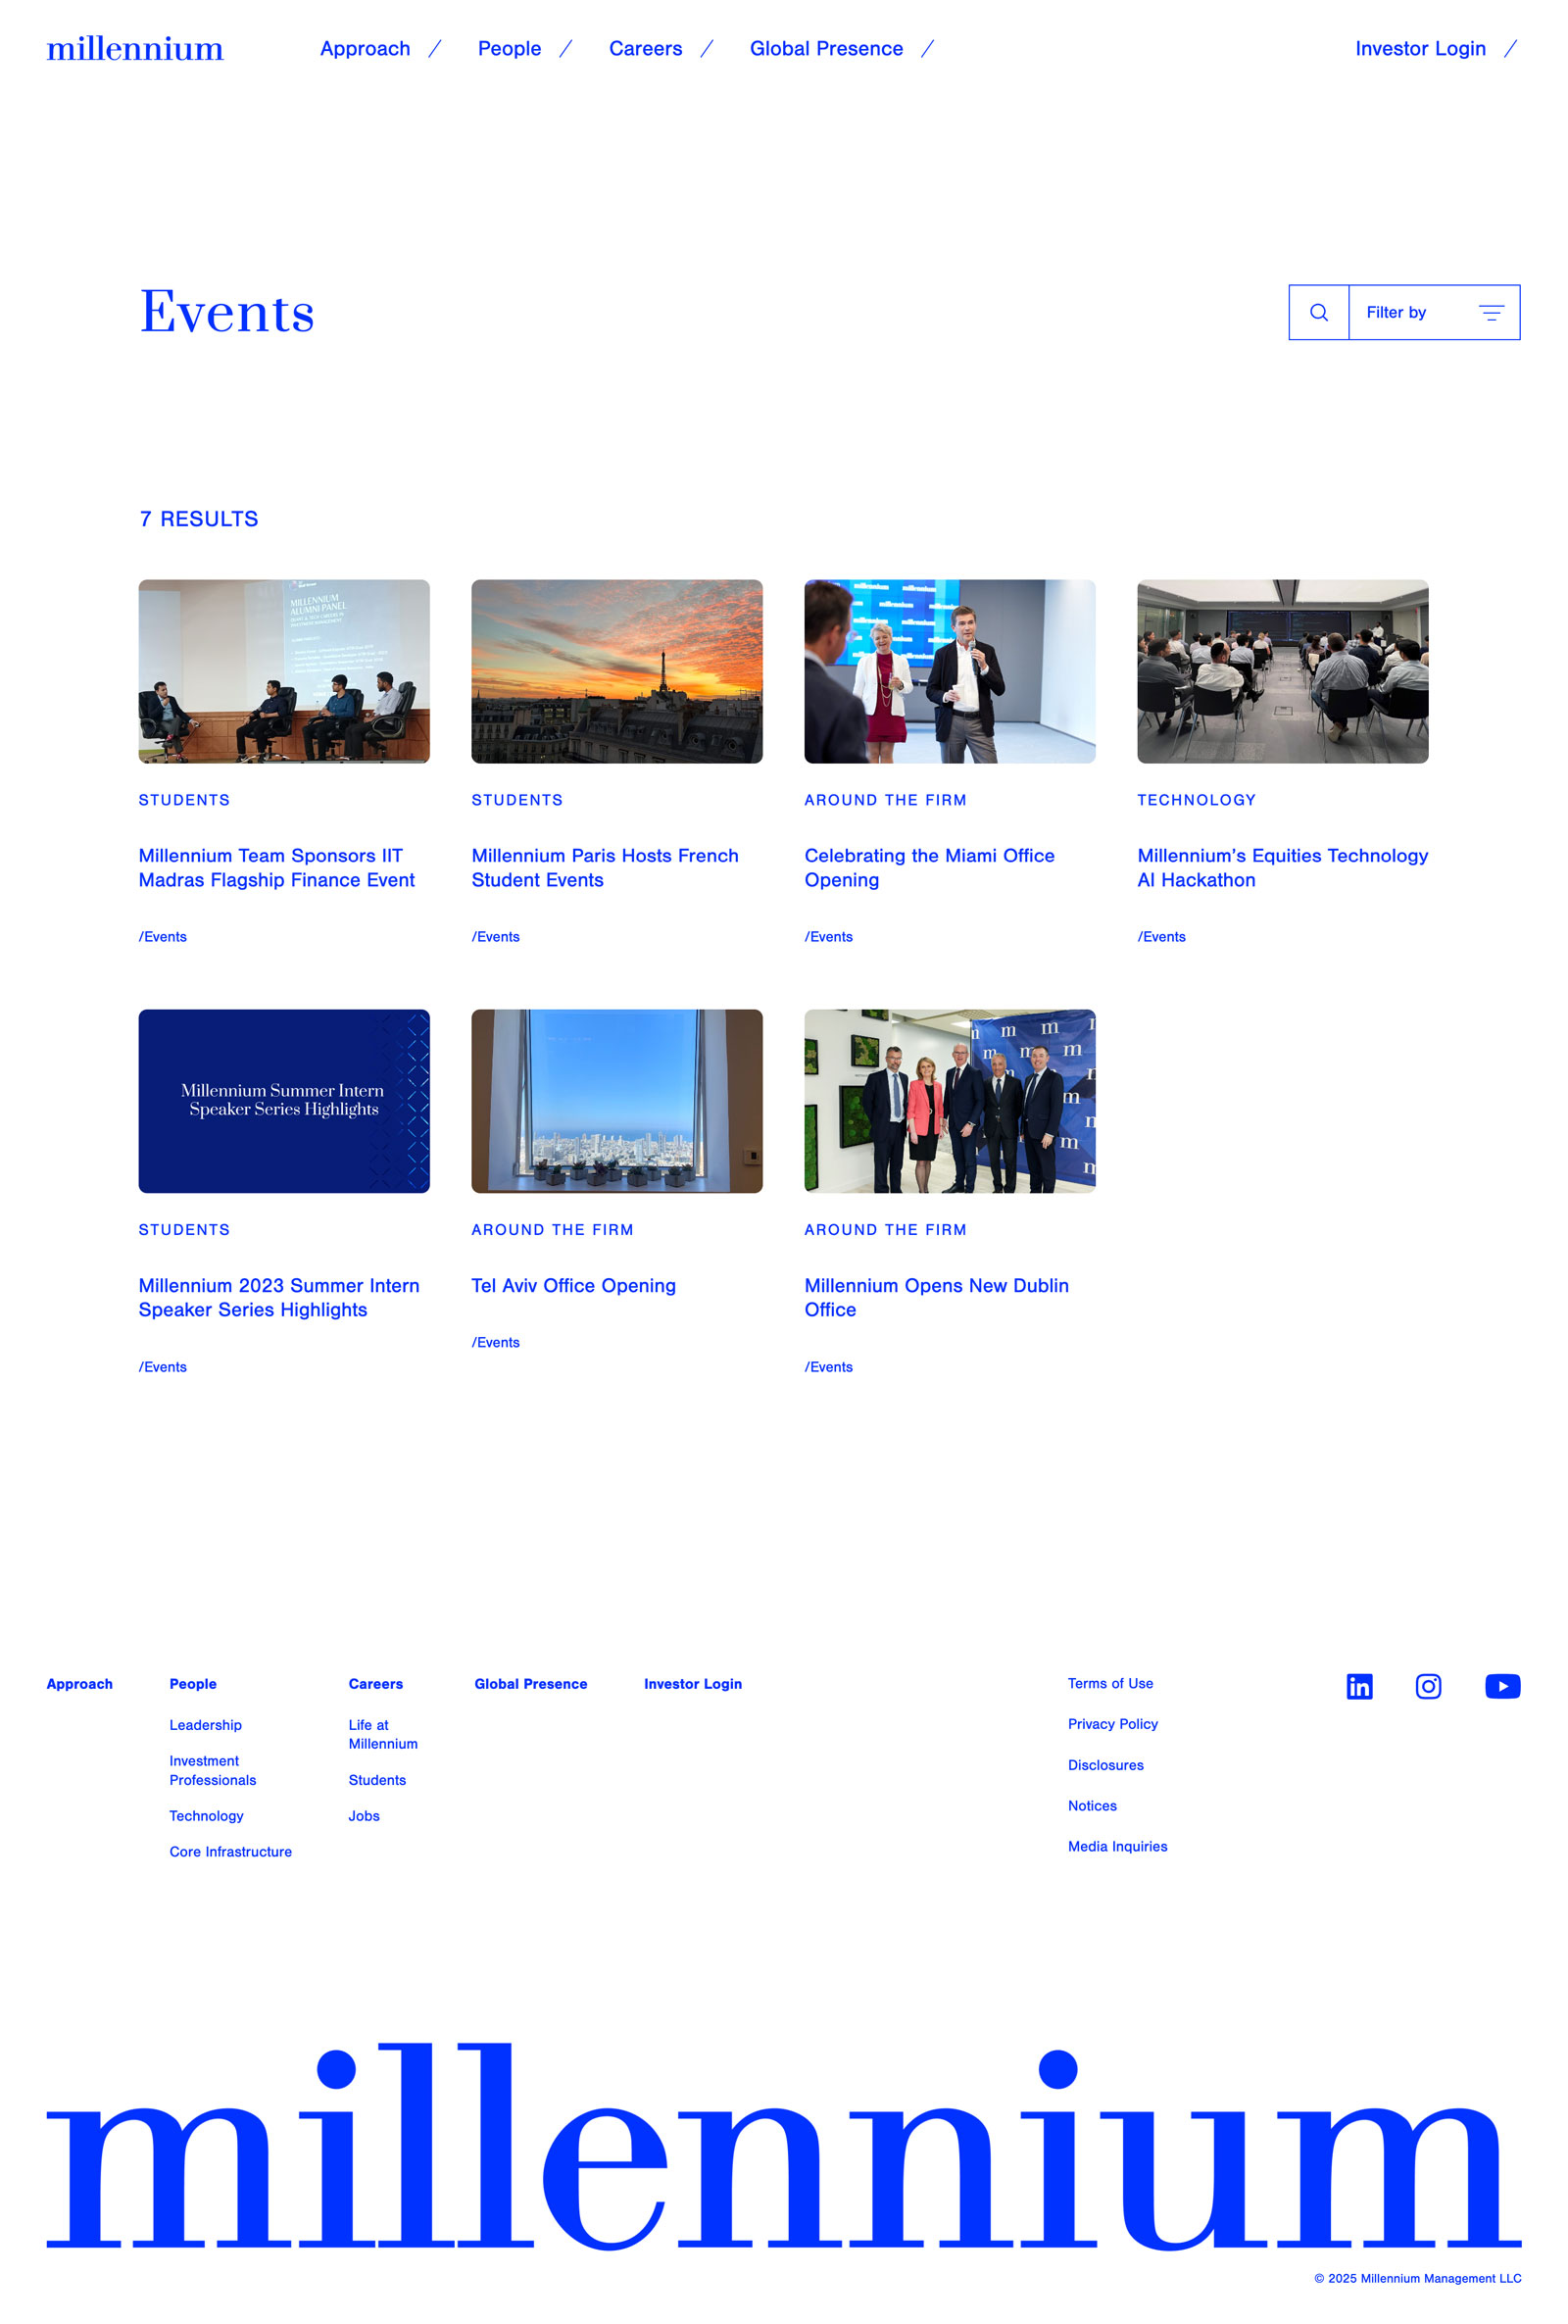Open the Careers menu in header

[x=645, y=49]
